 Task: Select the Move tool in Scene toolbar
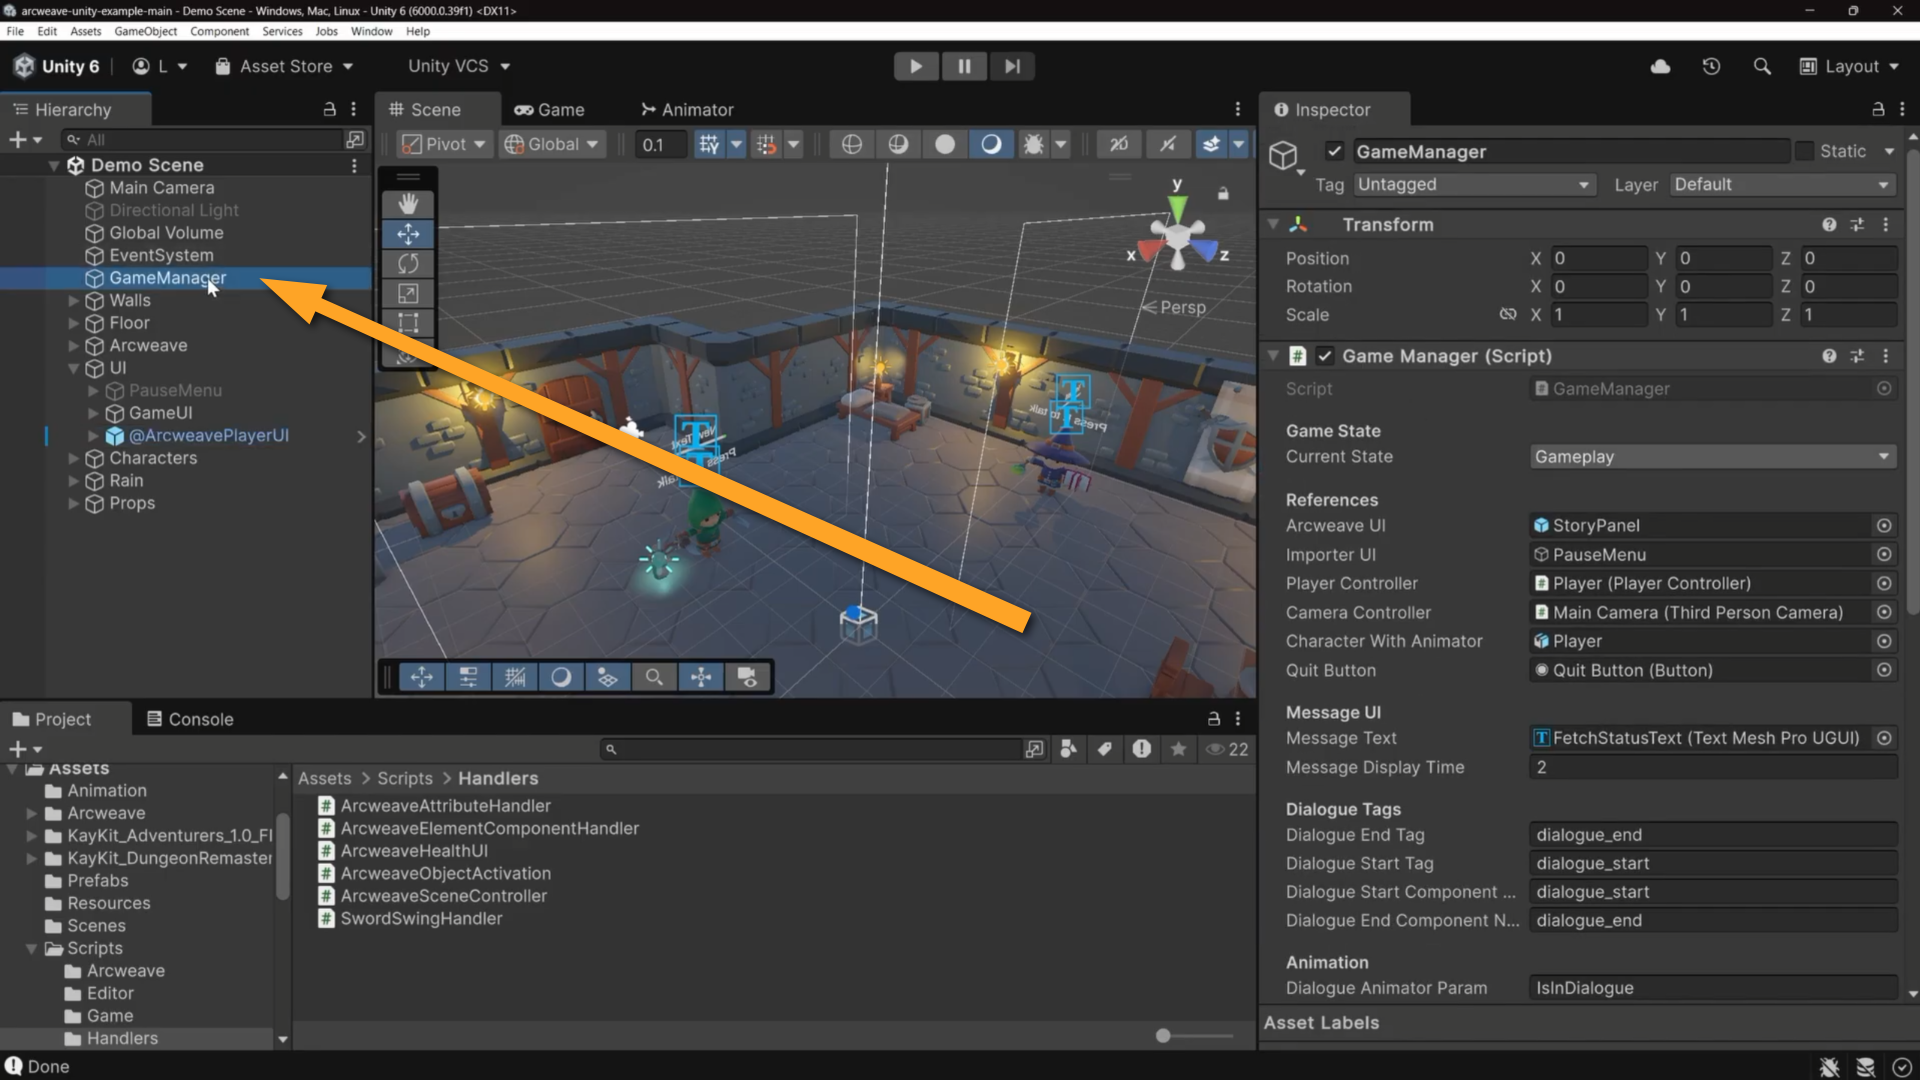point(408,234)
